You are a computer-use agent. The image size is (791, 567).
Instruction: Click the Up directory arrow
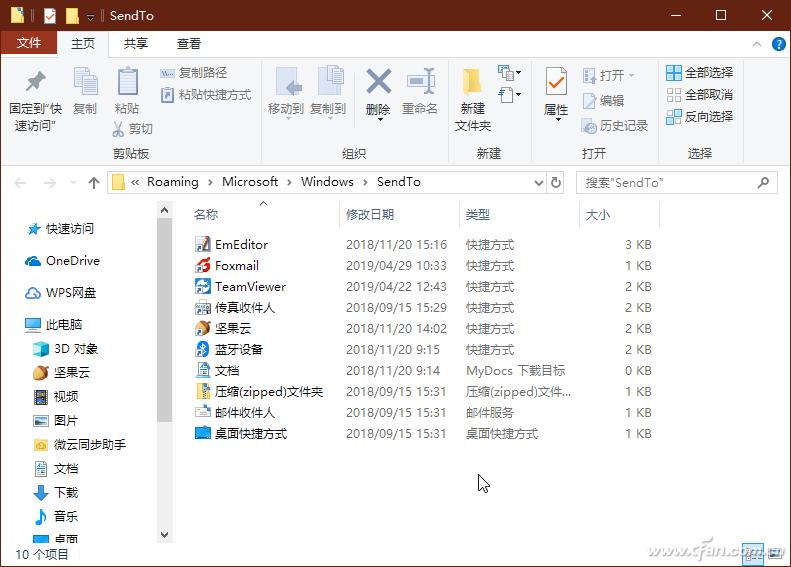tap(94, 182)
